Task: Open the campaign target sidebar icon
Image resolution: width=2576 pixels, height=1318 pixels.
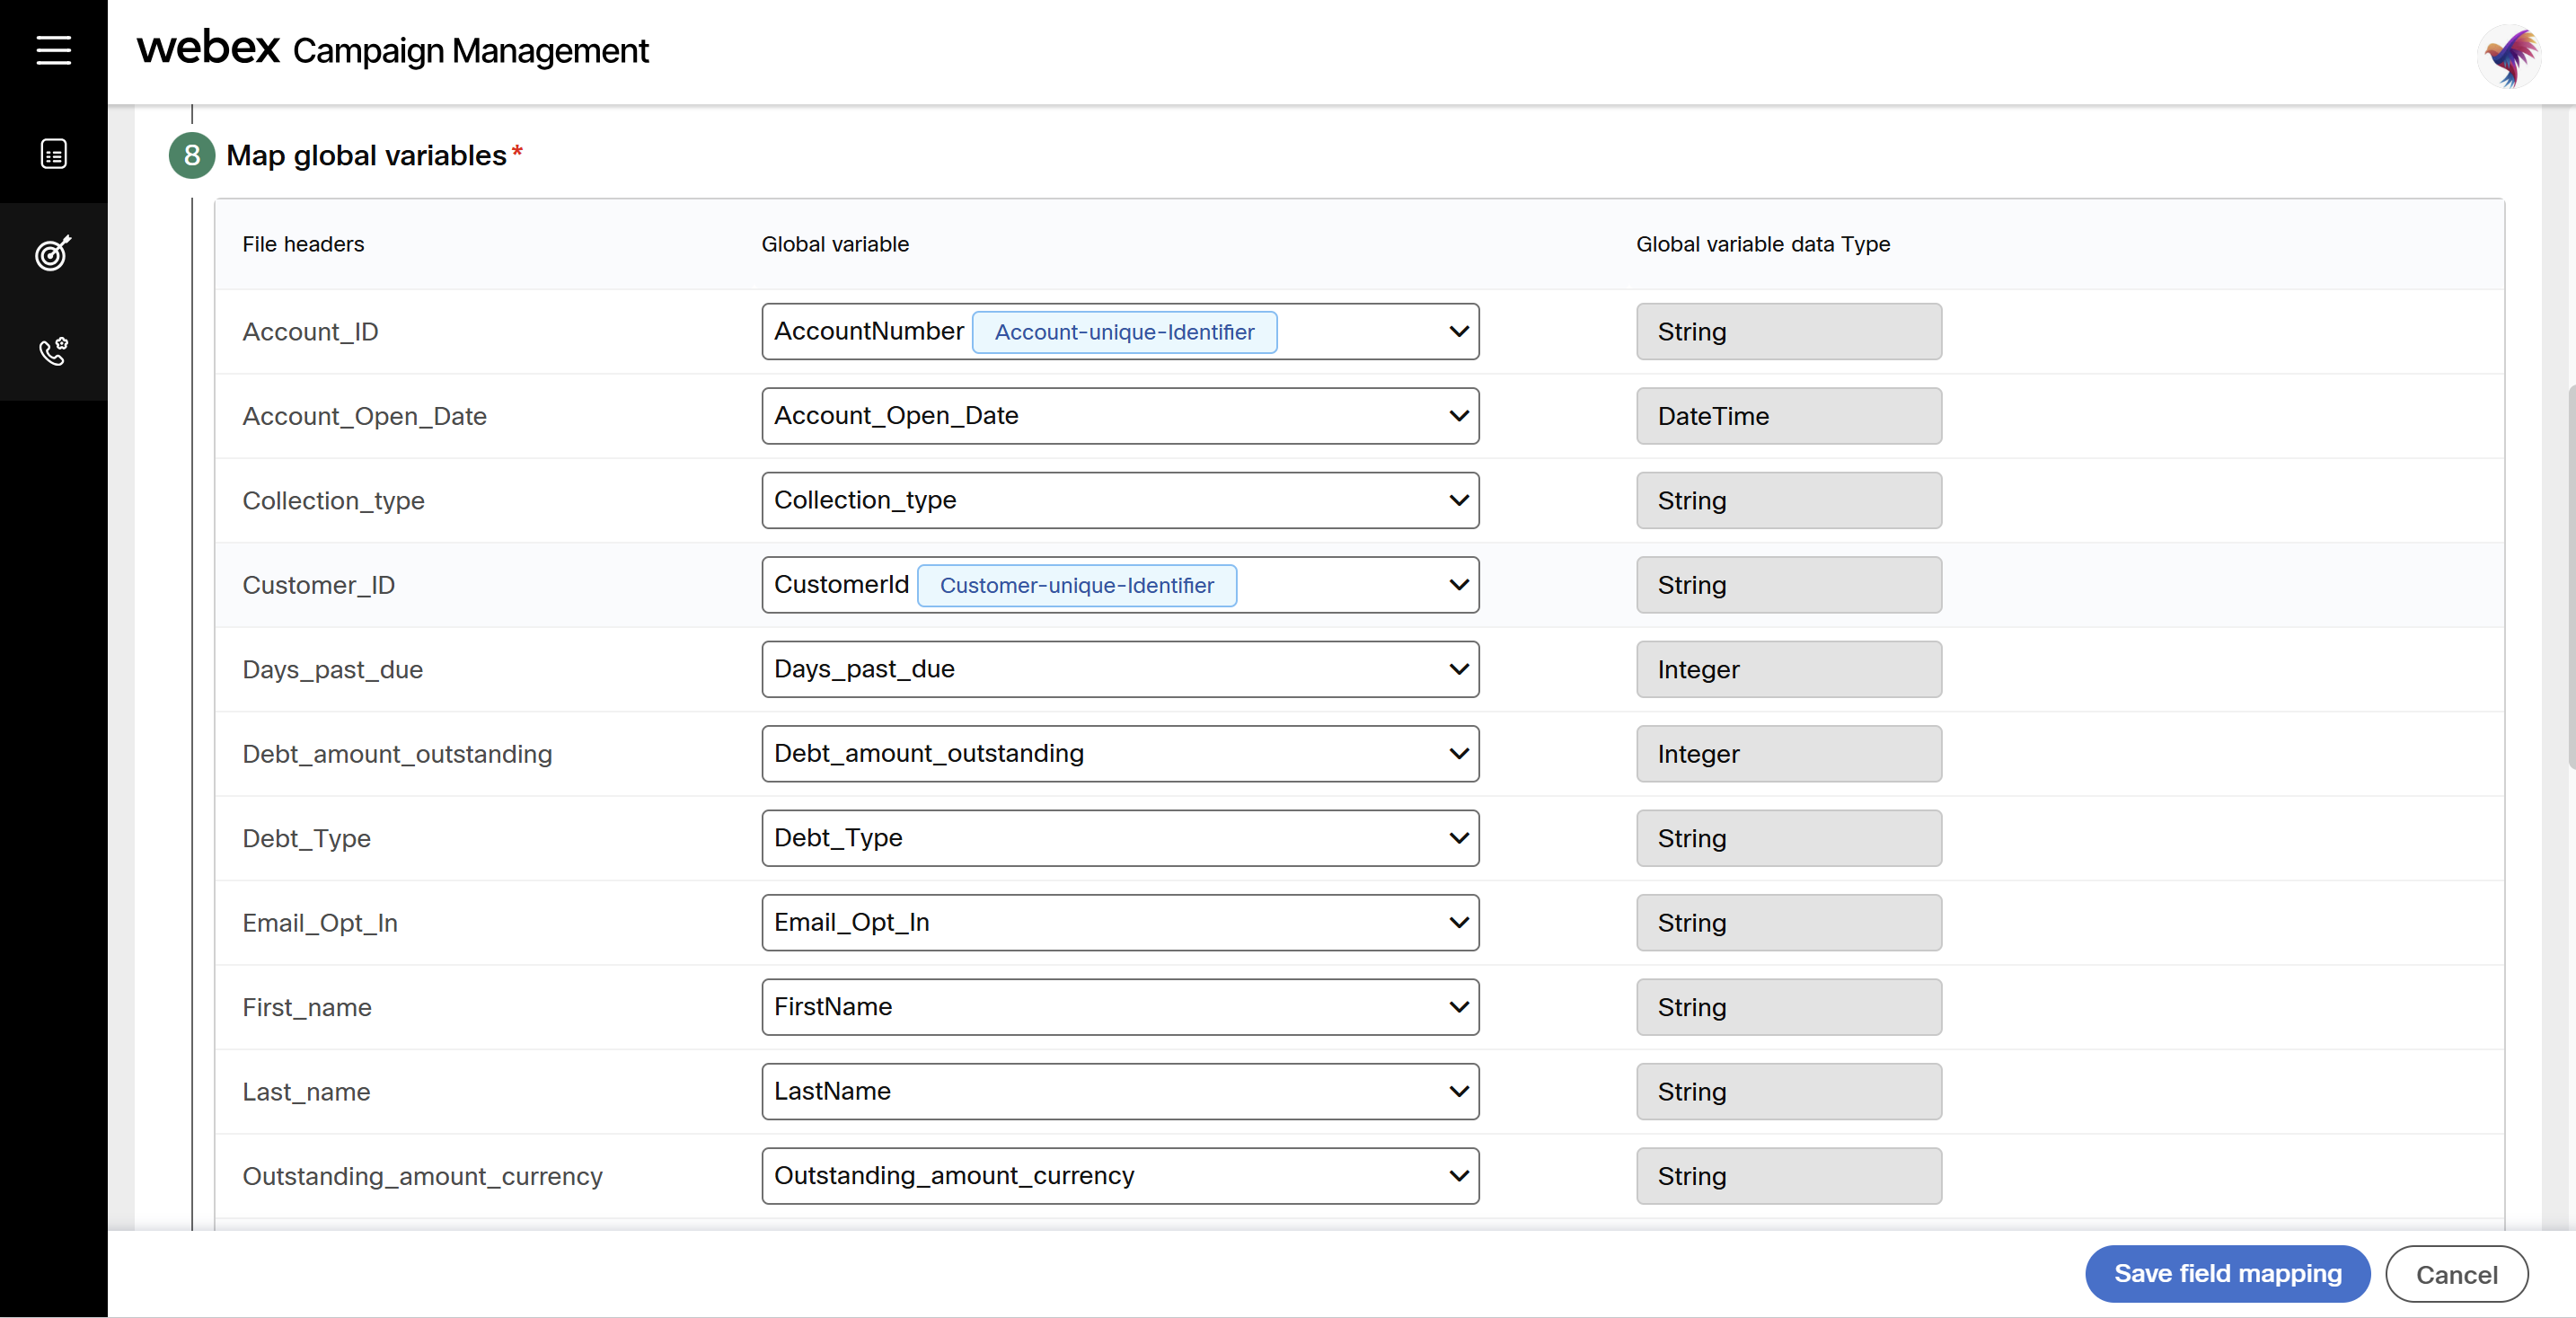Action: click(x=53, y=253)
